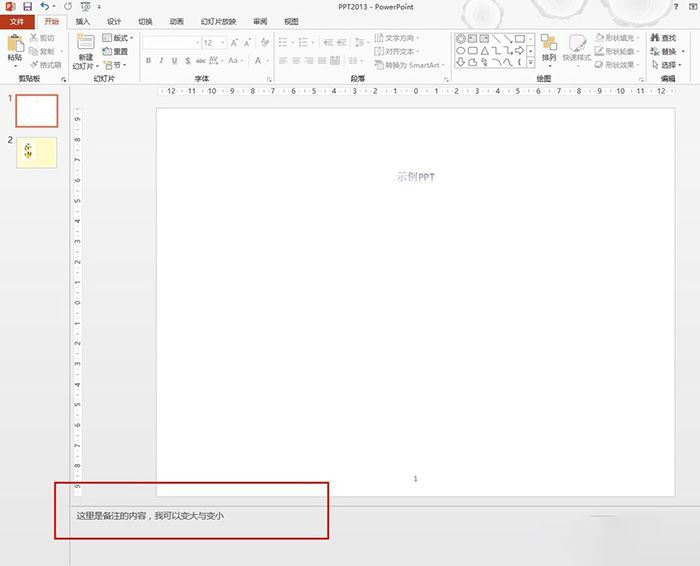Click the 粘贴 (Paste) clipboard icon
The width and height of the screenshot is (700, 566).
coord(15,44)
